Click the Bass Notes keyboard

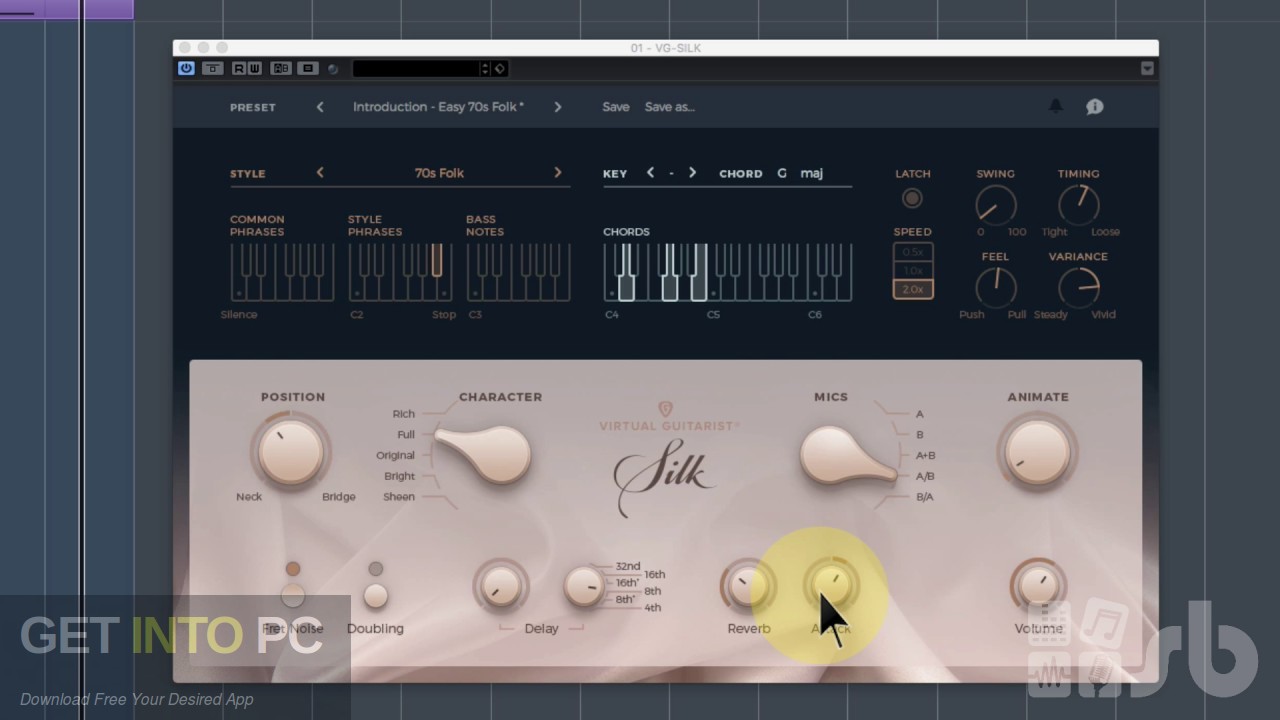coord(518,272)
